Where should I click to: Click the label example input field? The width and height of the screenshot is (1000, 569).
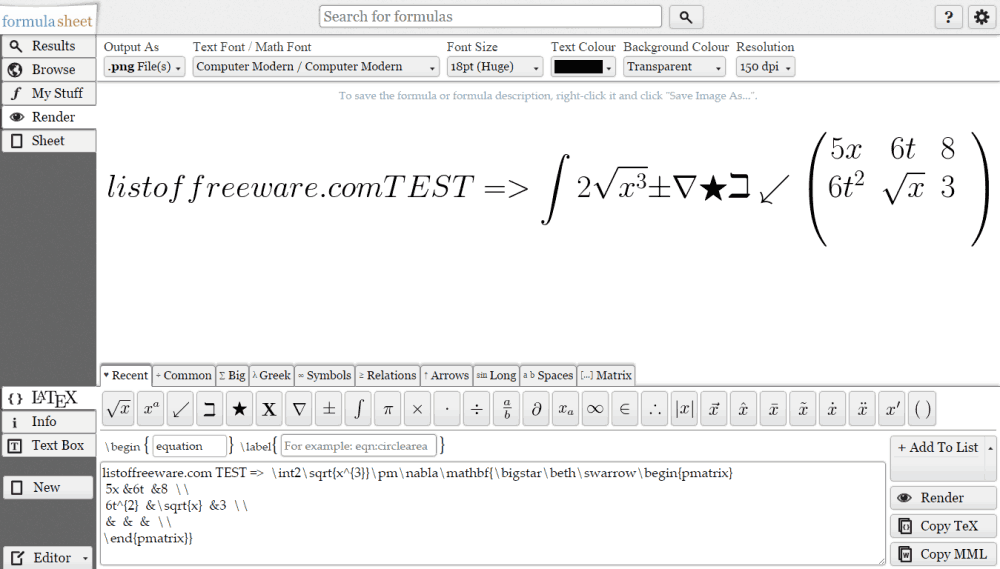pyautogui.click(x=358, y=446)
